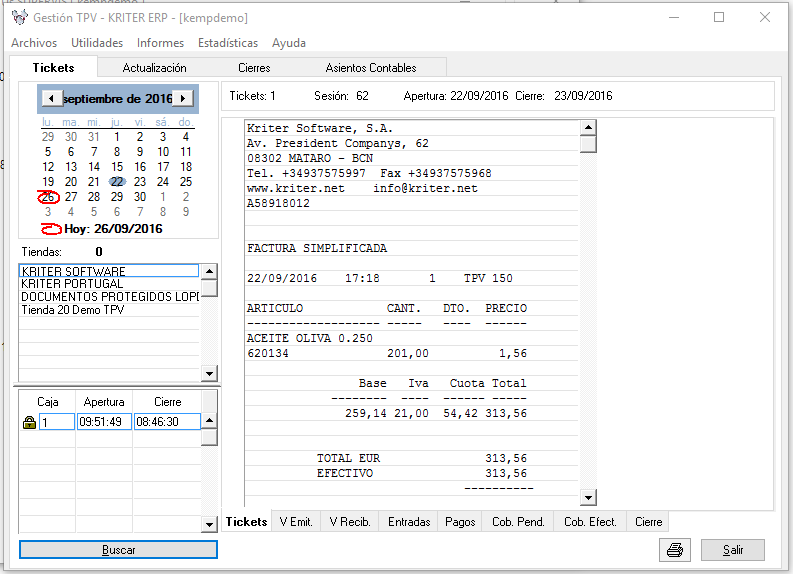Open the Asientos Contables tab
The width and height of the screenshot is (793, 574).
click(x=371, y=68)
